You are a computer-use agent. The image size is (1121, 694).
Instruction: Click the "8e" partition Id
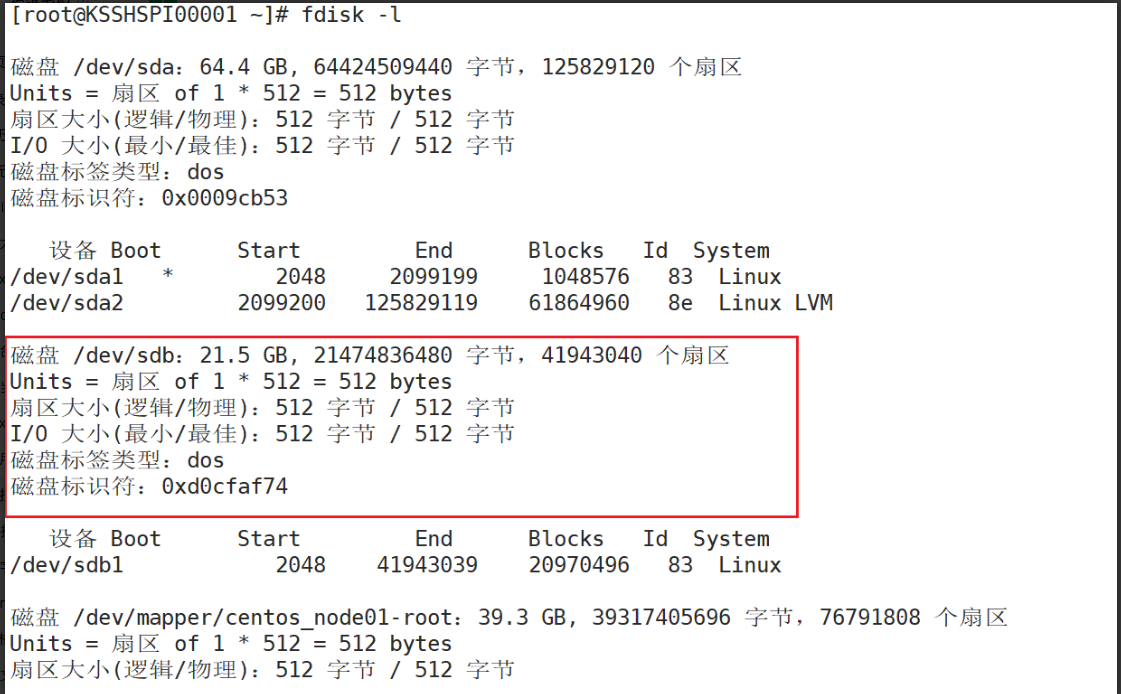tap(680, 303)
